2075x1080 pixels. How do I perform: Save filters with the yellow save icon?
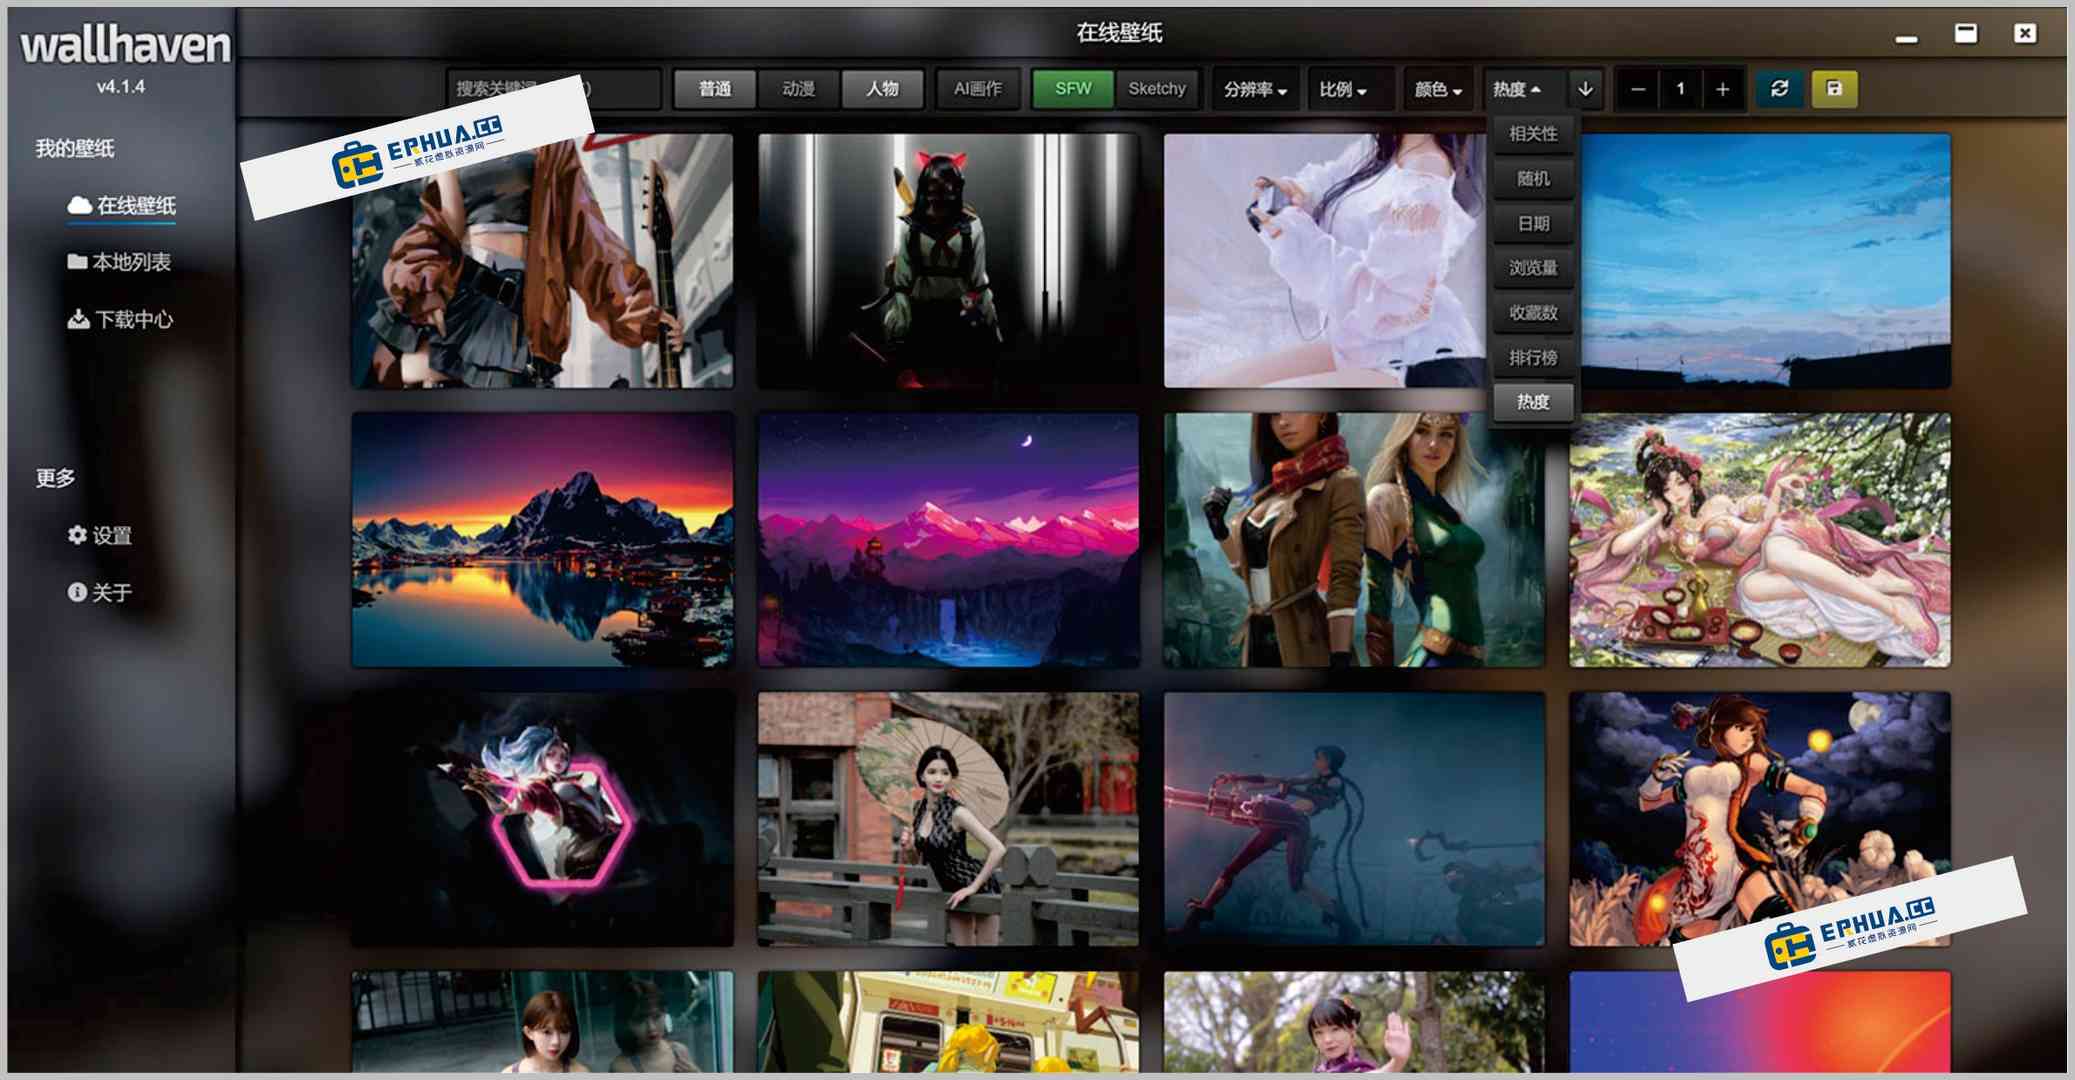pyautogui.click(x=1834, y=89)
